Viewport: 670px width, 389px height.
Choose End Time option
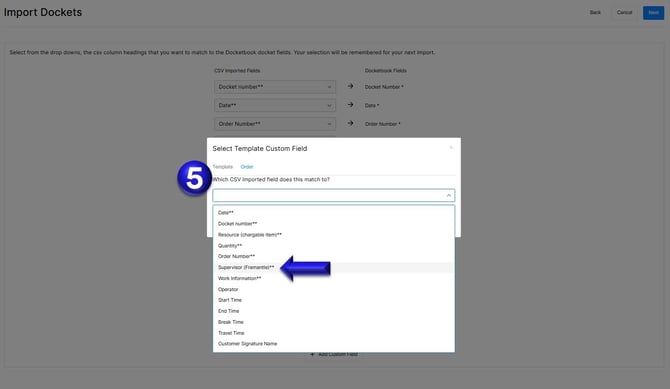point(334,311)
